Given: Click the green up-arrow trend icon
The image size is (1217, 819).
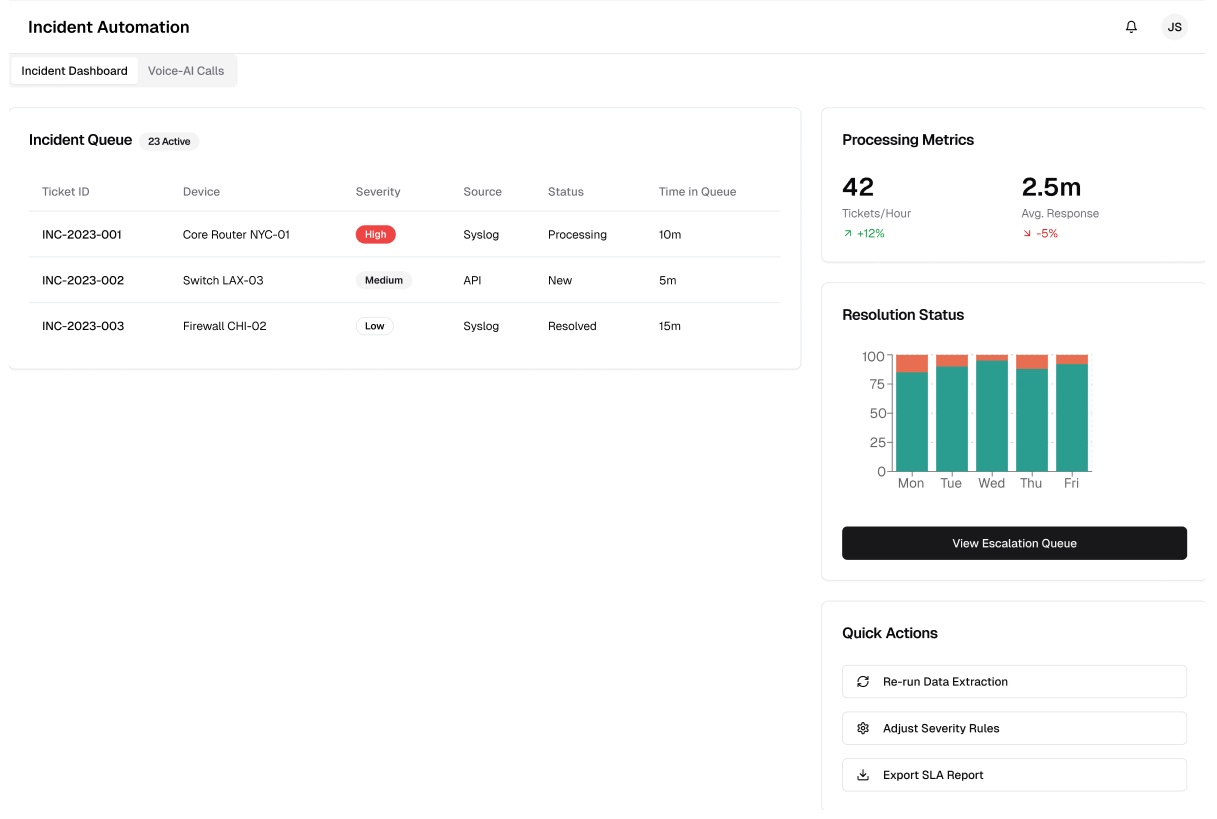Looking at the screenshot, I should tap(847, 233).
